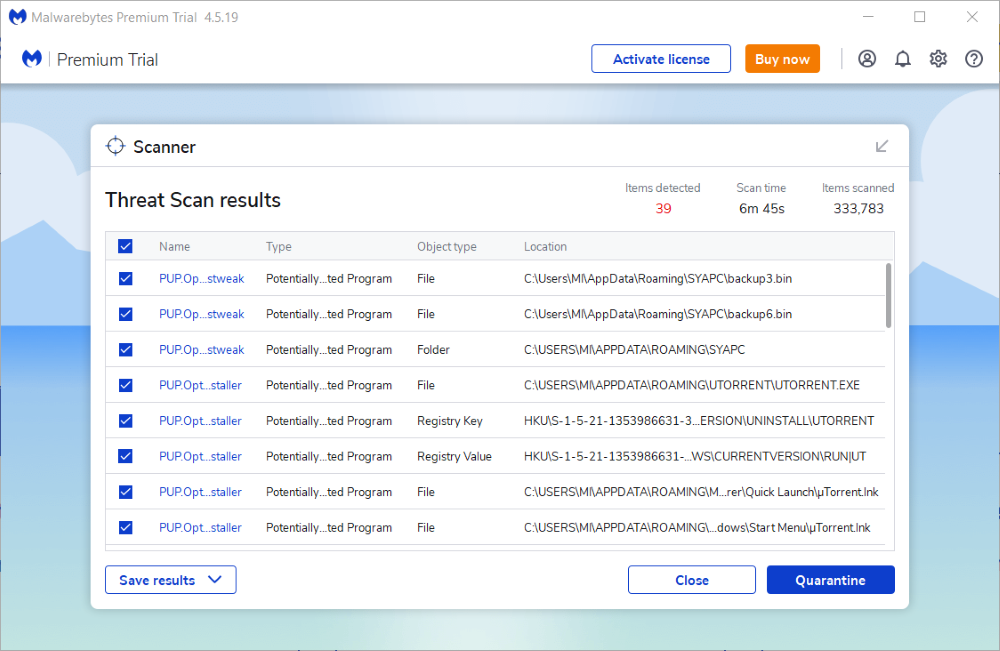Click the Quarantine button
This screenshot has height=651, width=1000.
tap(830, 580)
